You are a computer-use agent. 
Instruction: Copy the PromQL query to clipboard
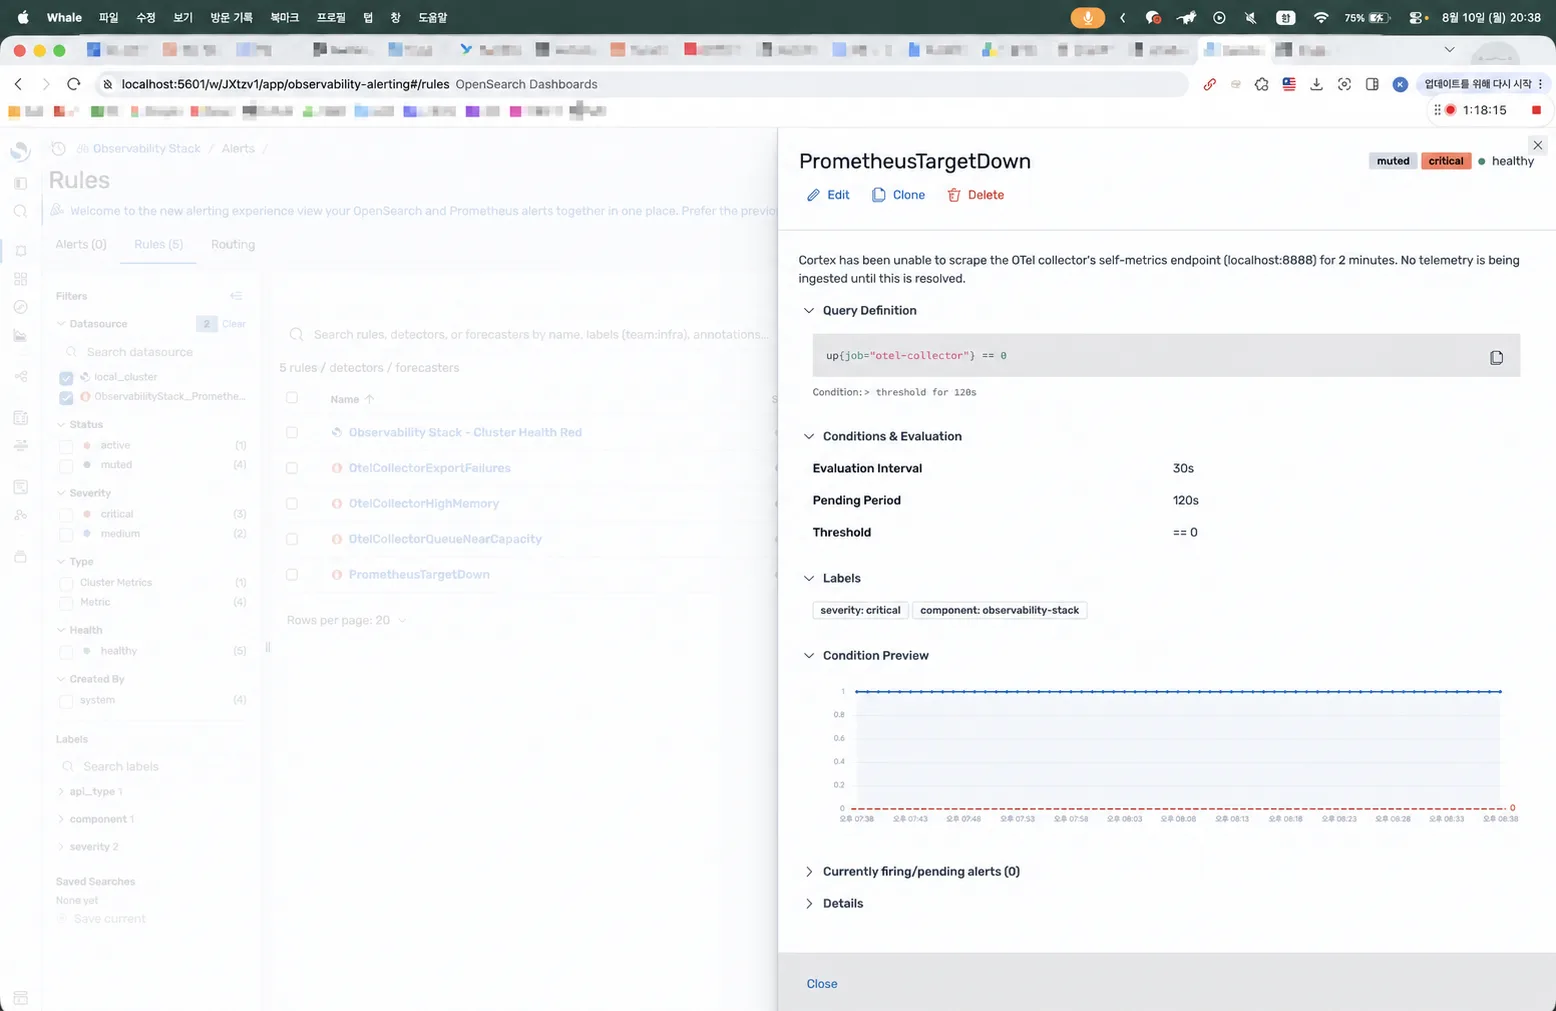point(1496,357)
